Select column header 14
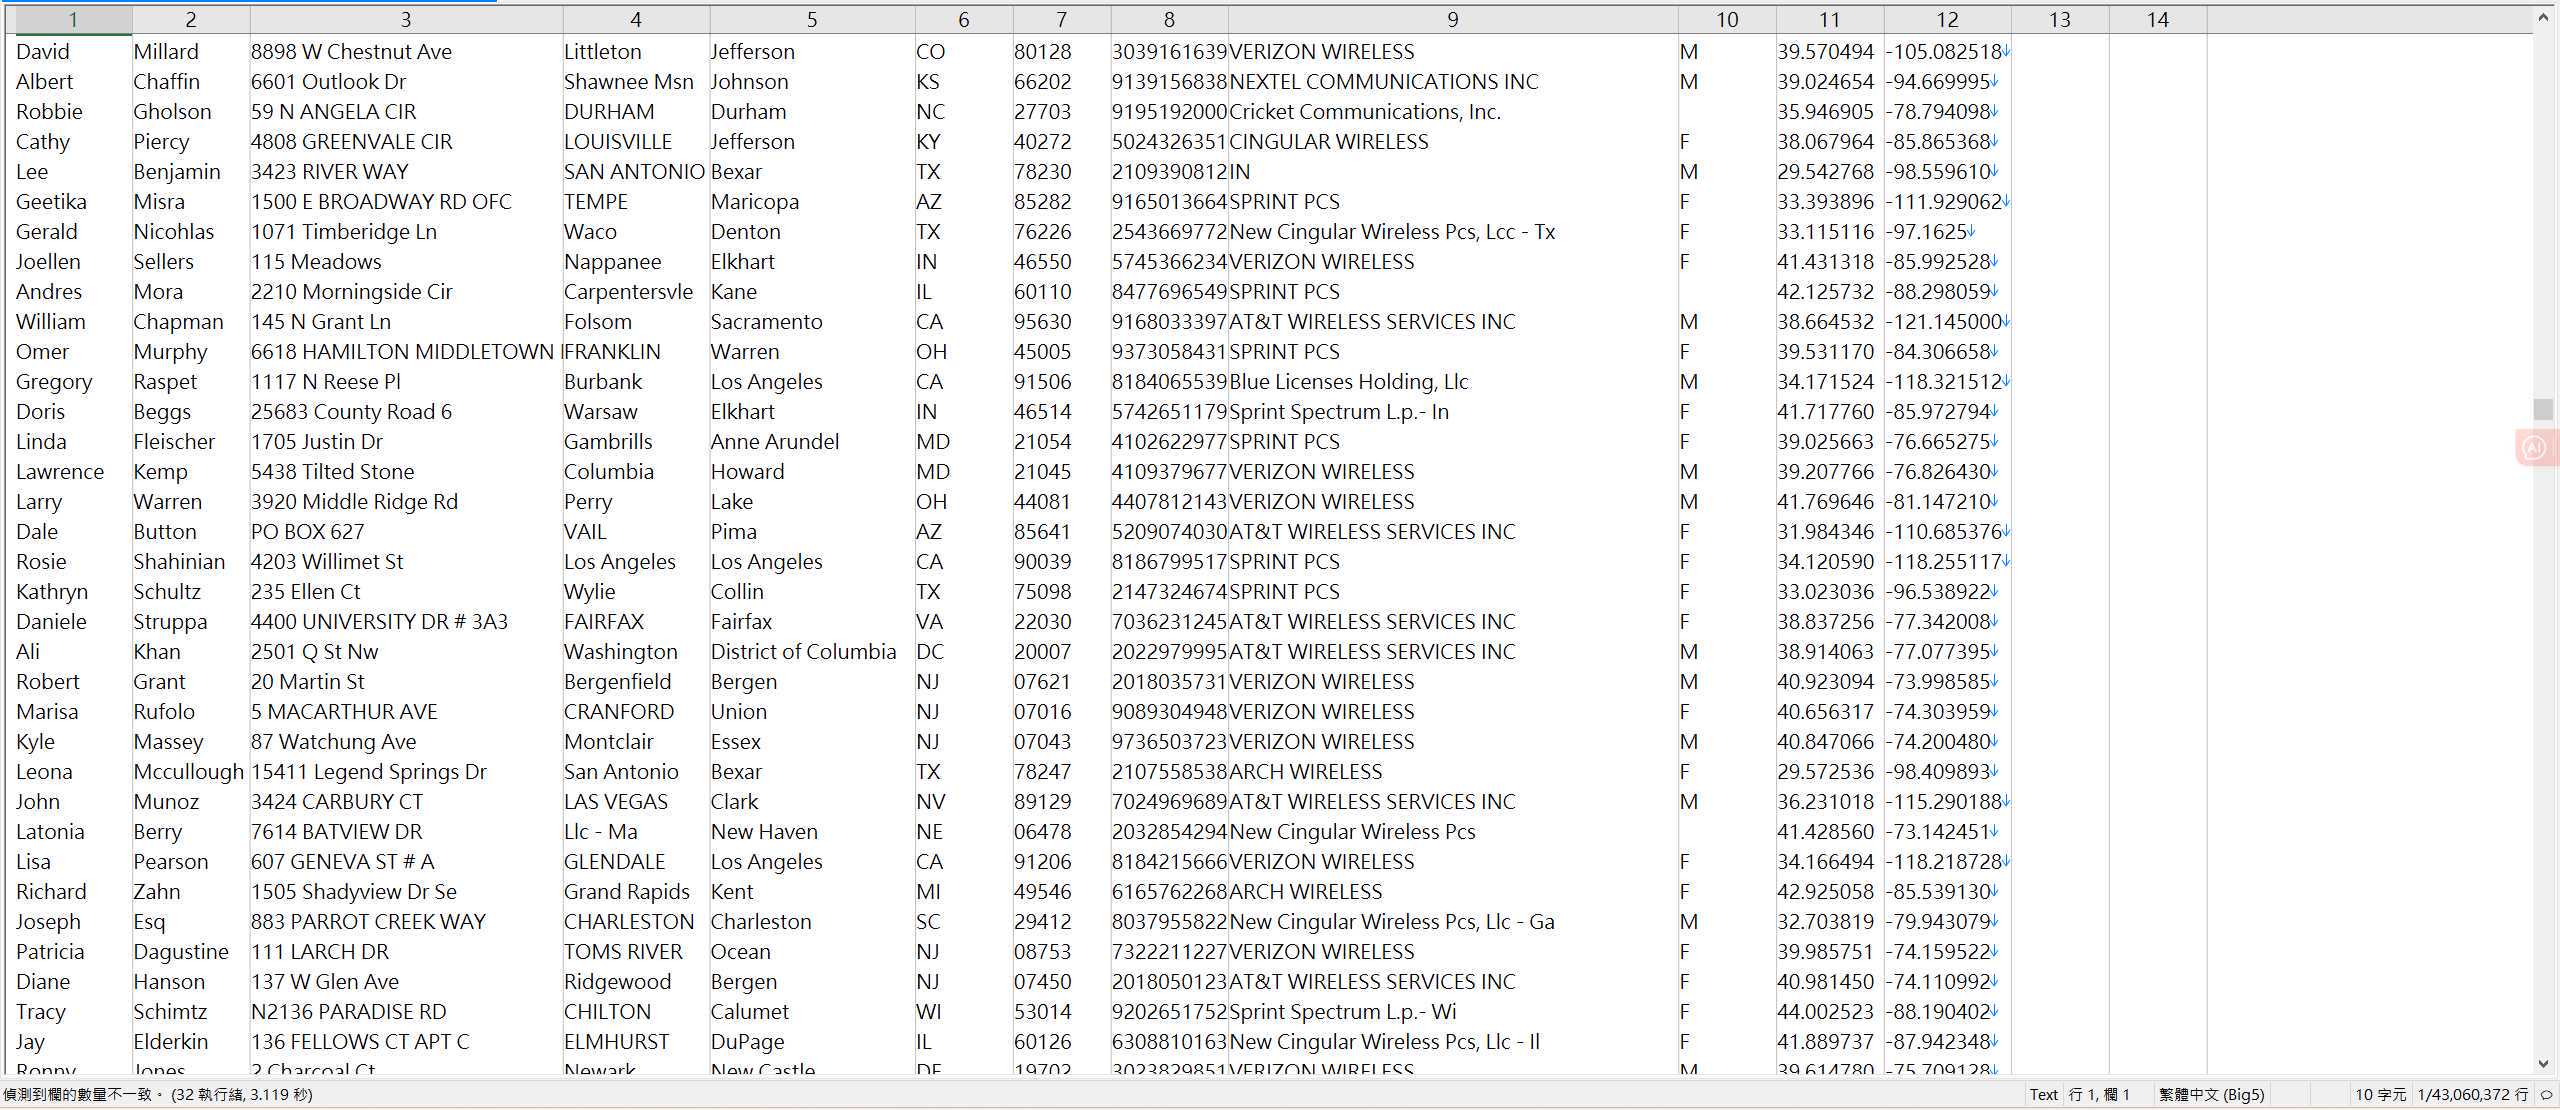The height and width of the screenshot is (1110, 2560). tap(2158, 19)
